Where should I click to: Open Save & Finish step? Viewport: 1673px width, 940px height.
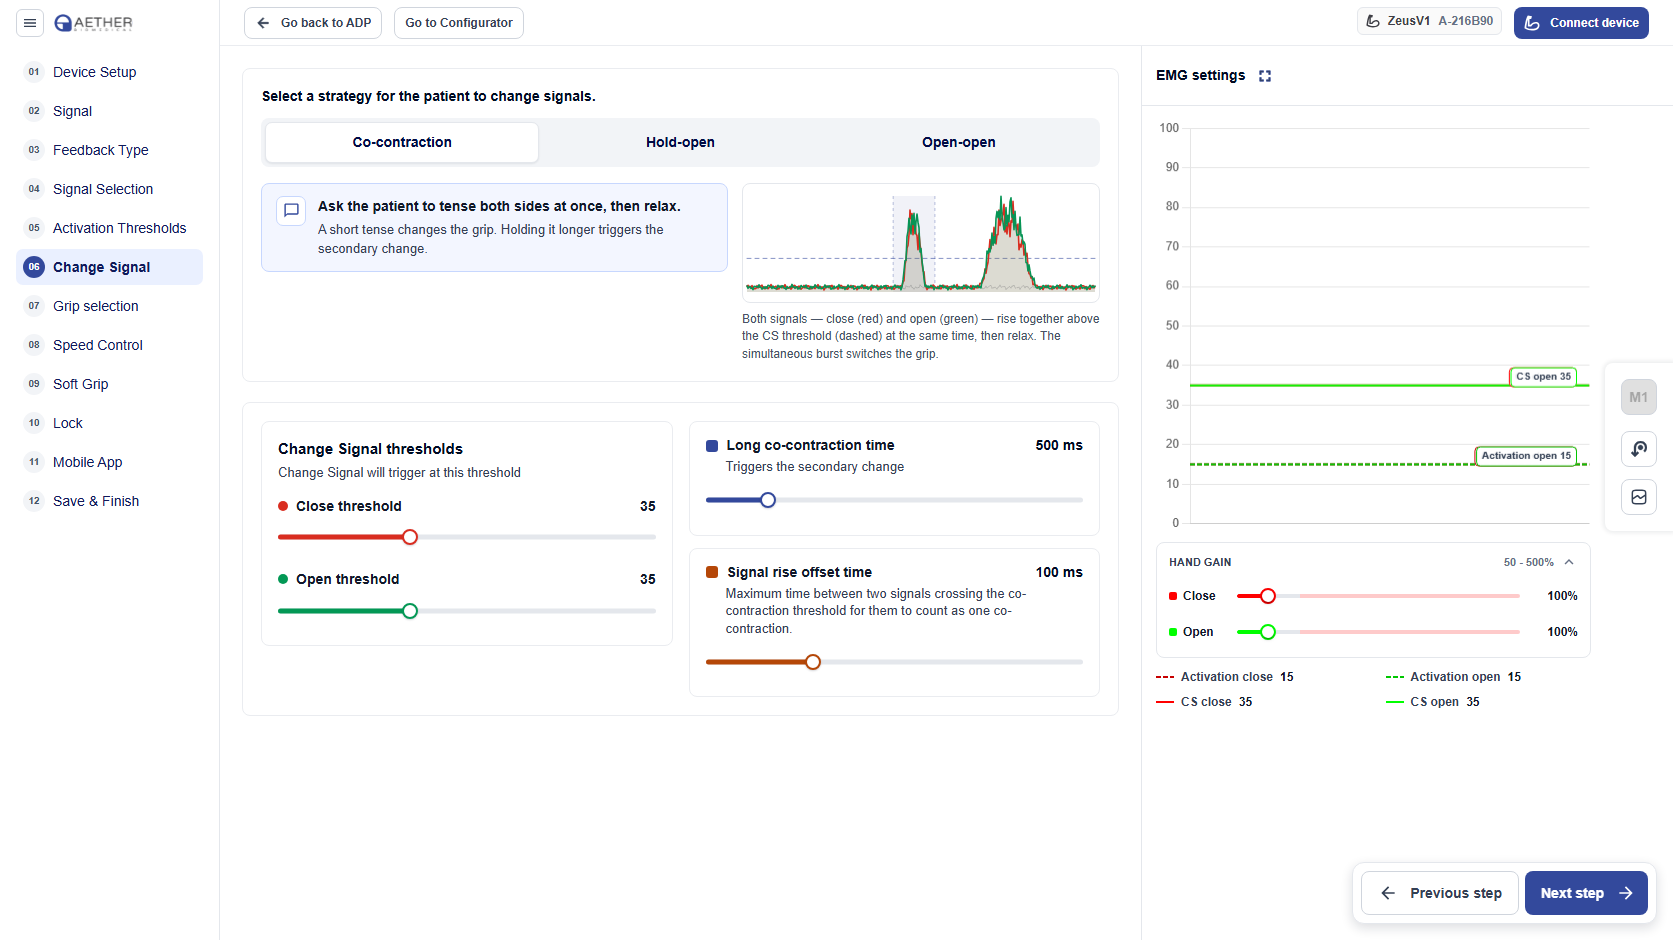click(x=110, y=501)
